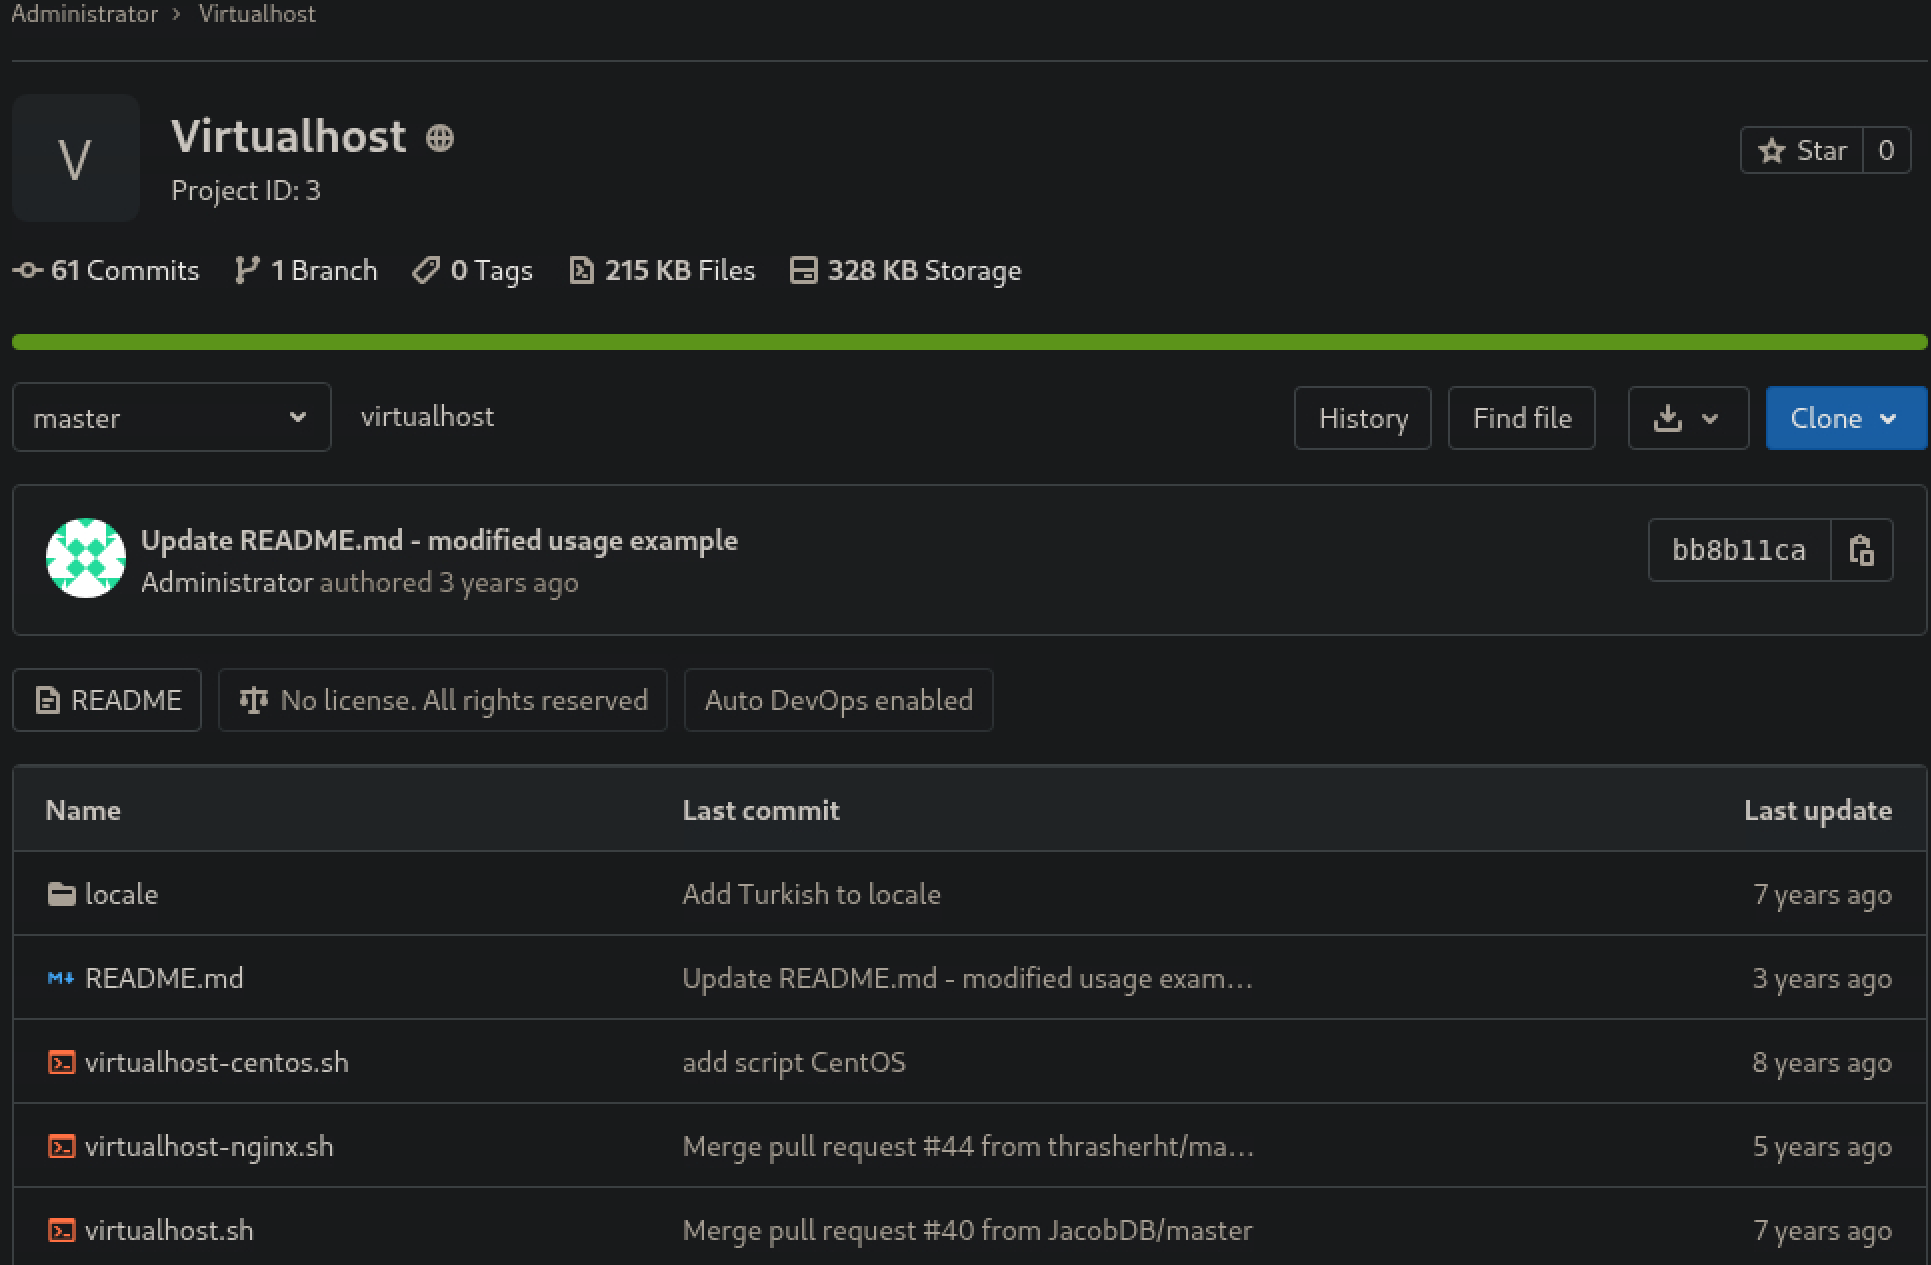Click the 'Project ID: 3' text

pyautogui.click(x=246, y=190)
